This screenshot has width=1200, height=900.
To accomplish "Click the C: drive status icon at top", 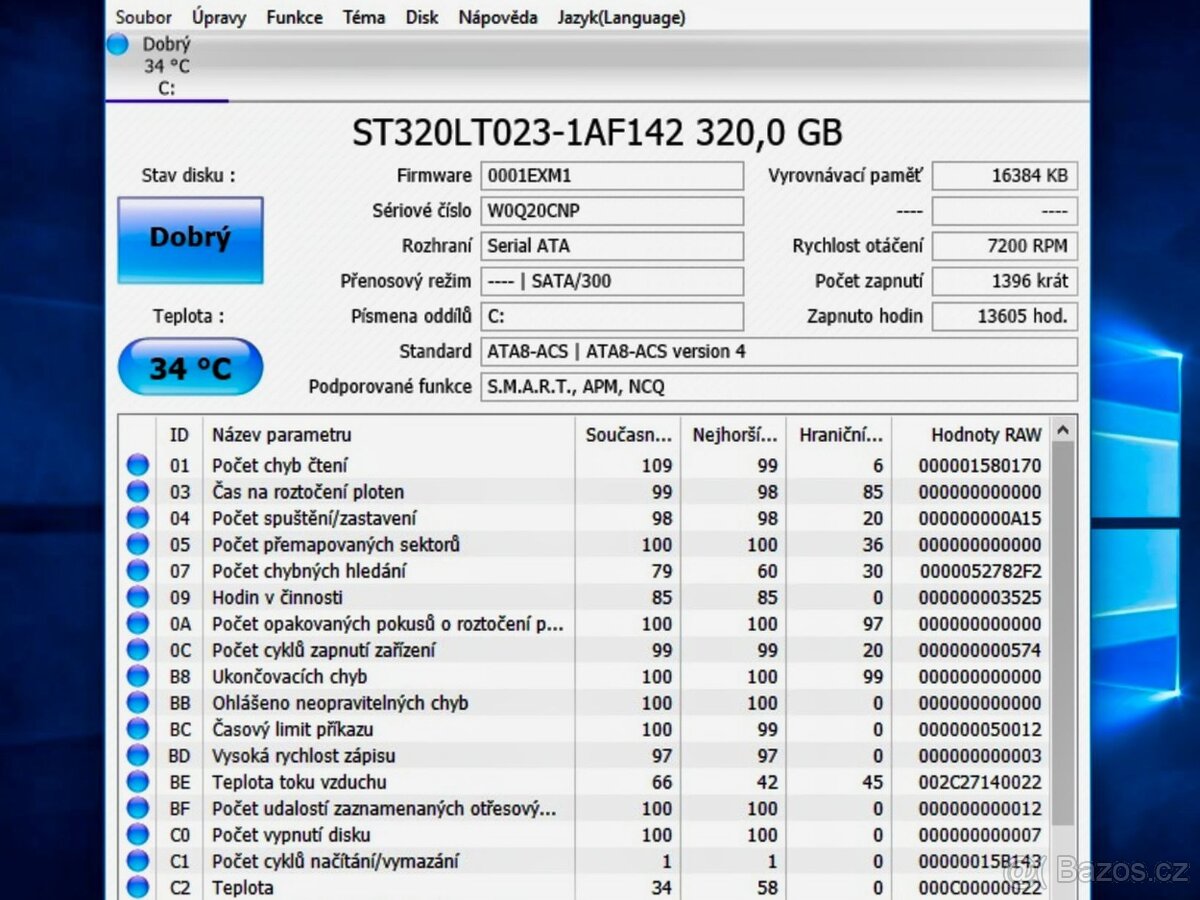I will coord(117,44).
